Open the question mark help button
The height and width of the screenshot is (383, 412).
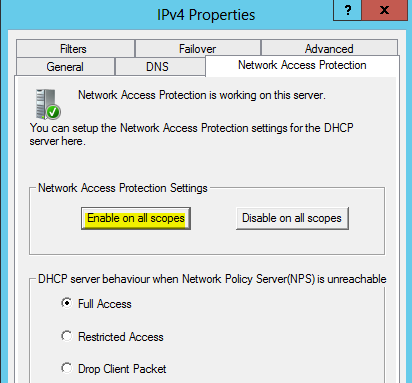[347, 10]
